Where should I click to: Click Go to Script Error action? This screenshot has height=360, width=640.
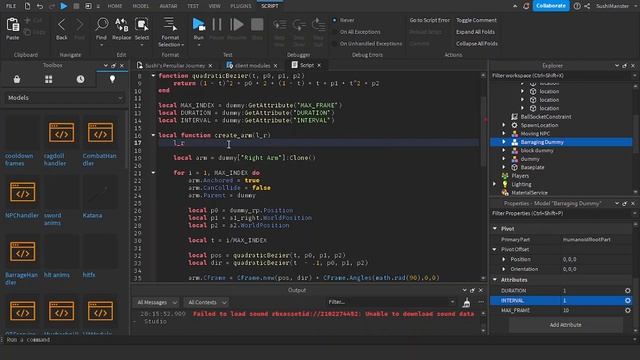(x=429, y=20)
